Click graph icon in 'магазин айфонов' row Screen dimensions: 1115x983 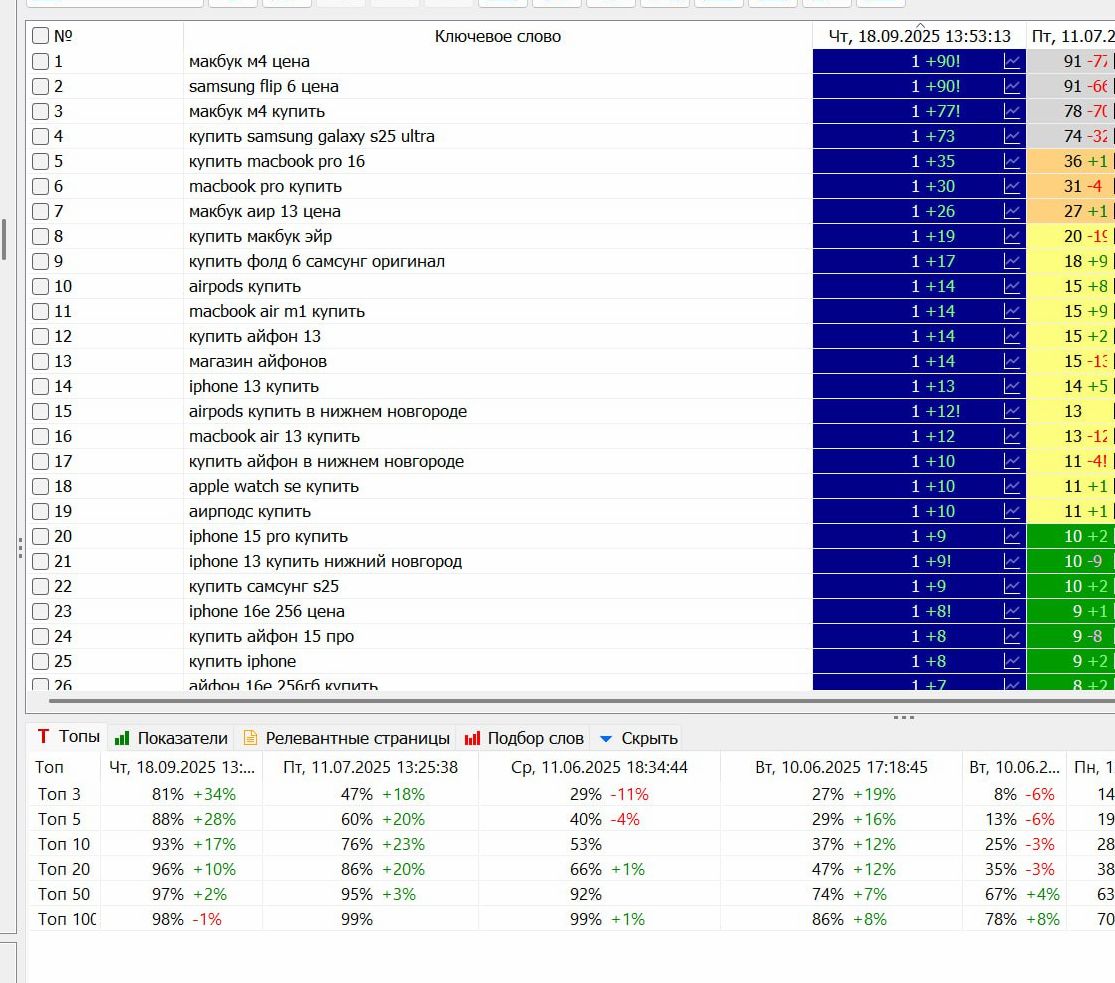pyautogui.click(x=1012, y=361)
